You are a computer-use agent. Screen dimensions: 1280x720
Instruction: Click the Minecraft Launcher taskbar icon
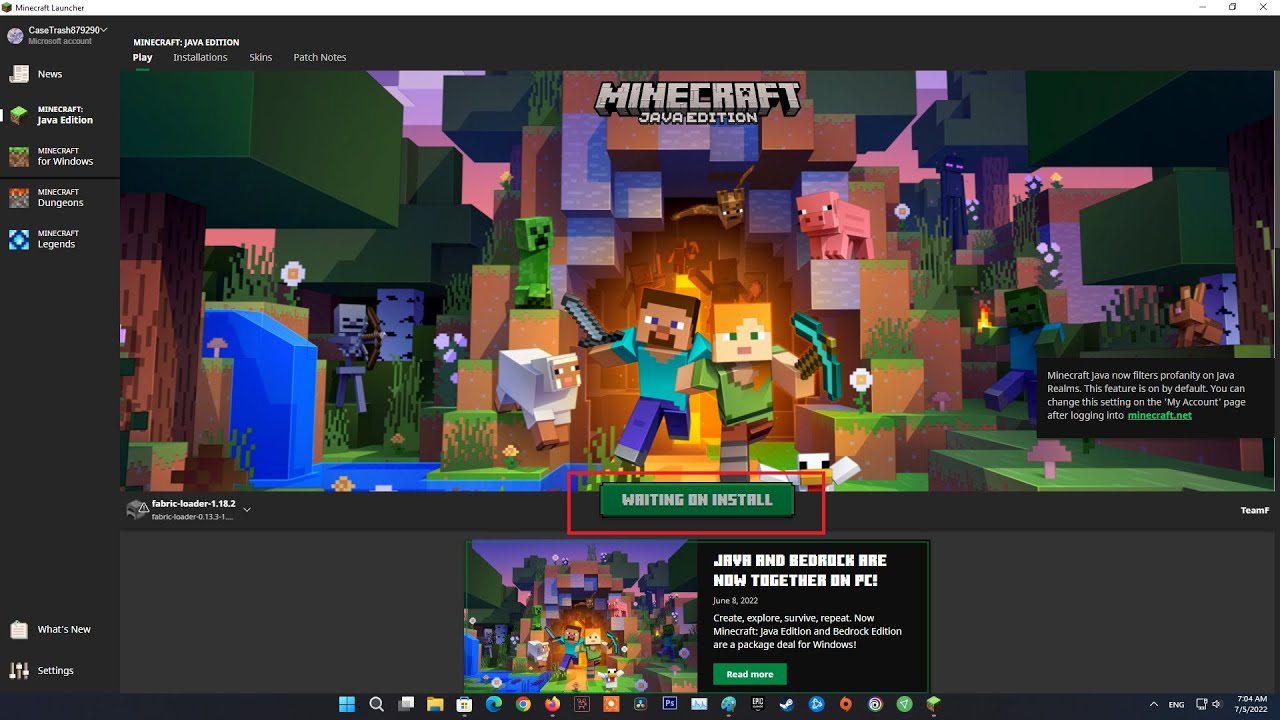pyautogui.click(x=933, y=704)
